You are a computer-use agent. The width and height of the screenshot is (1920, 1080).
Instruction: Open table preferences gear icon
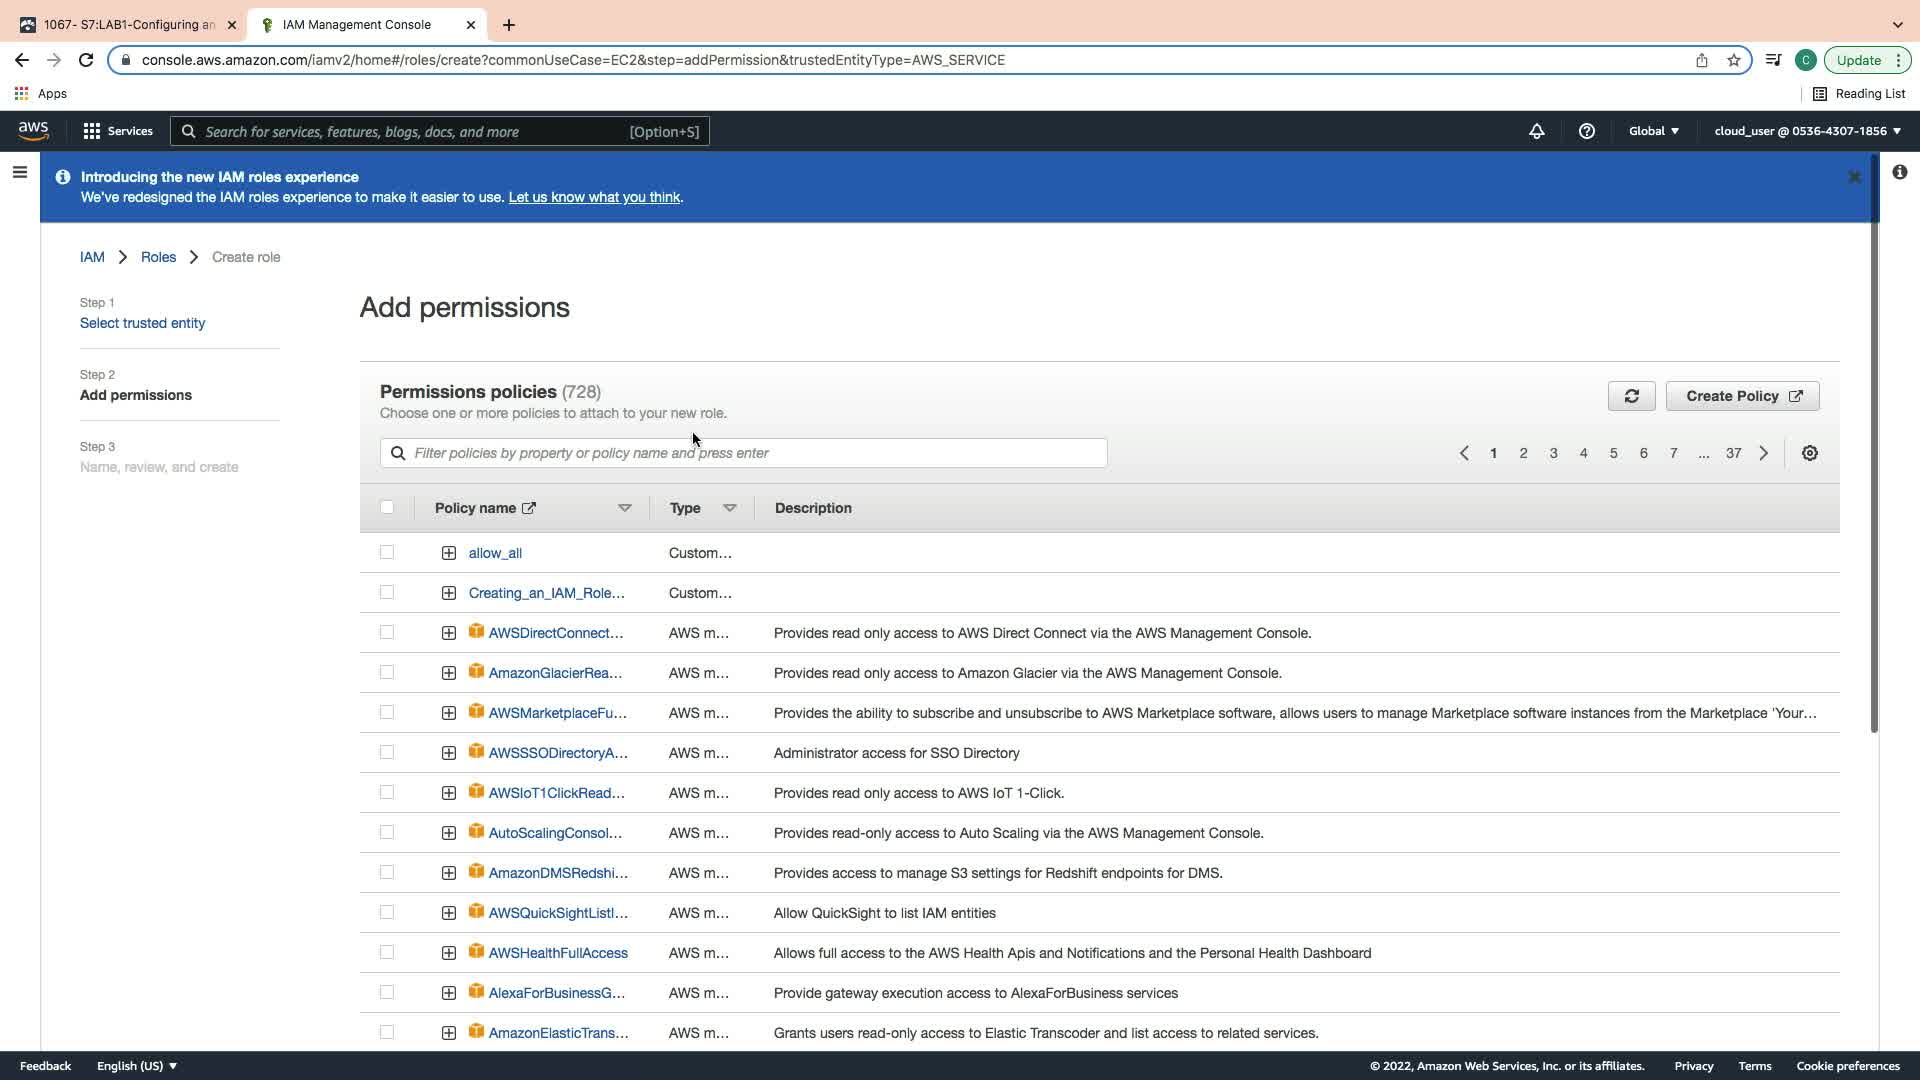click(x=1809, y=453)
